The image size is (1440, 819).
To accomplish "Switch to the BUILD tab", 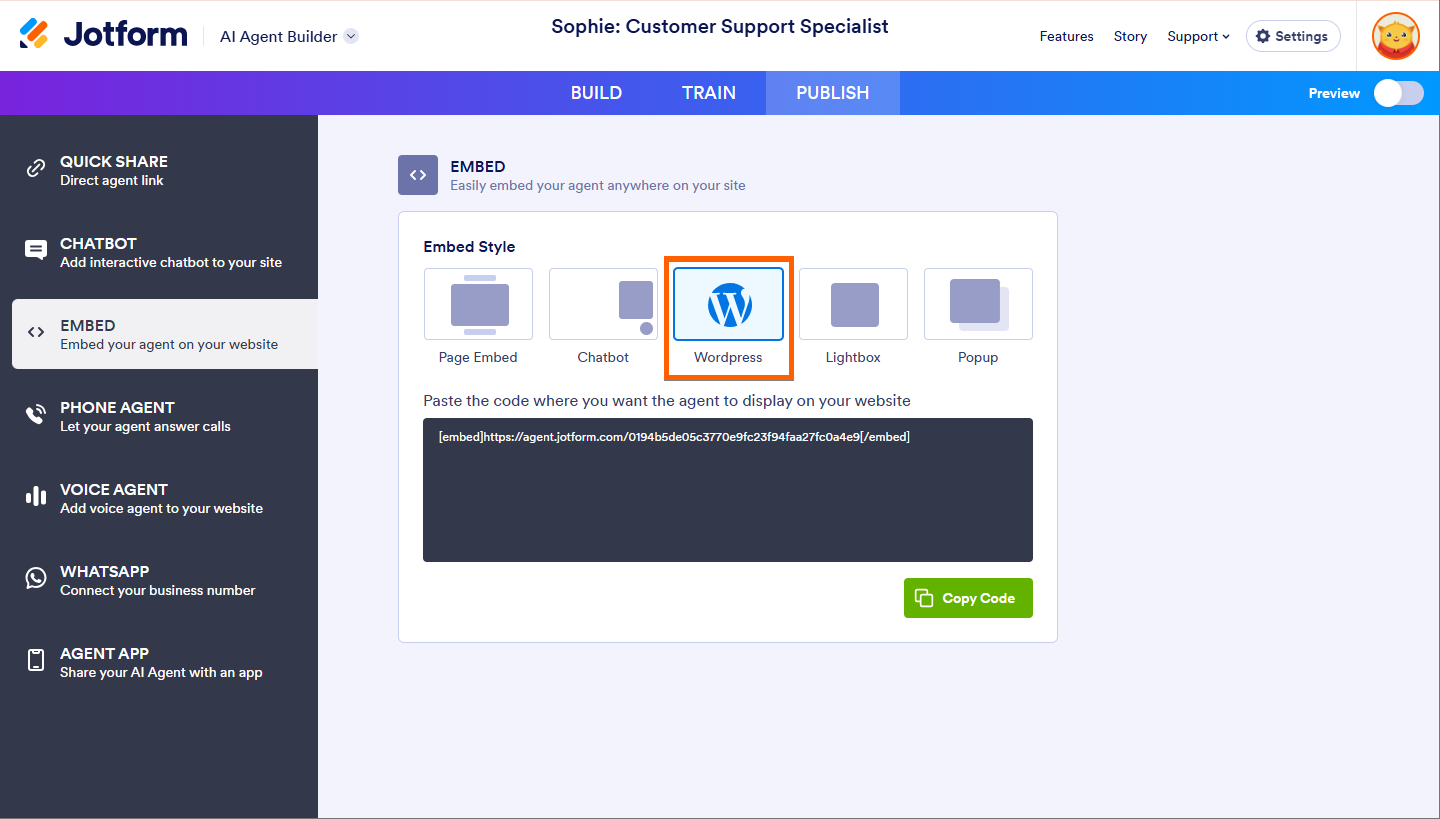I will [x=596, y=93].
